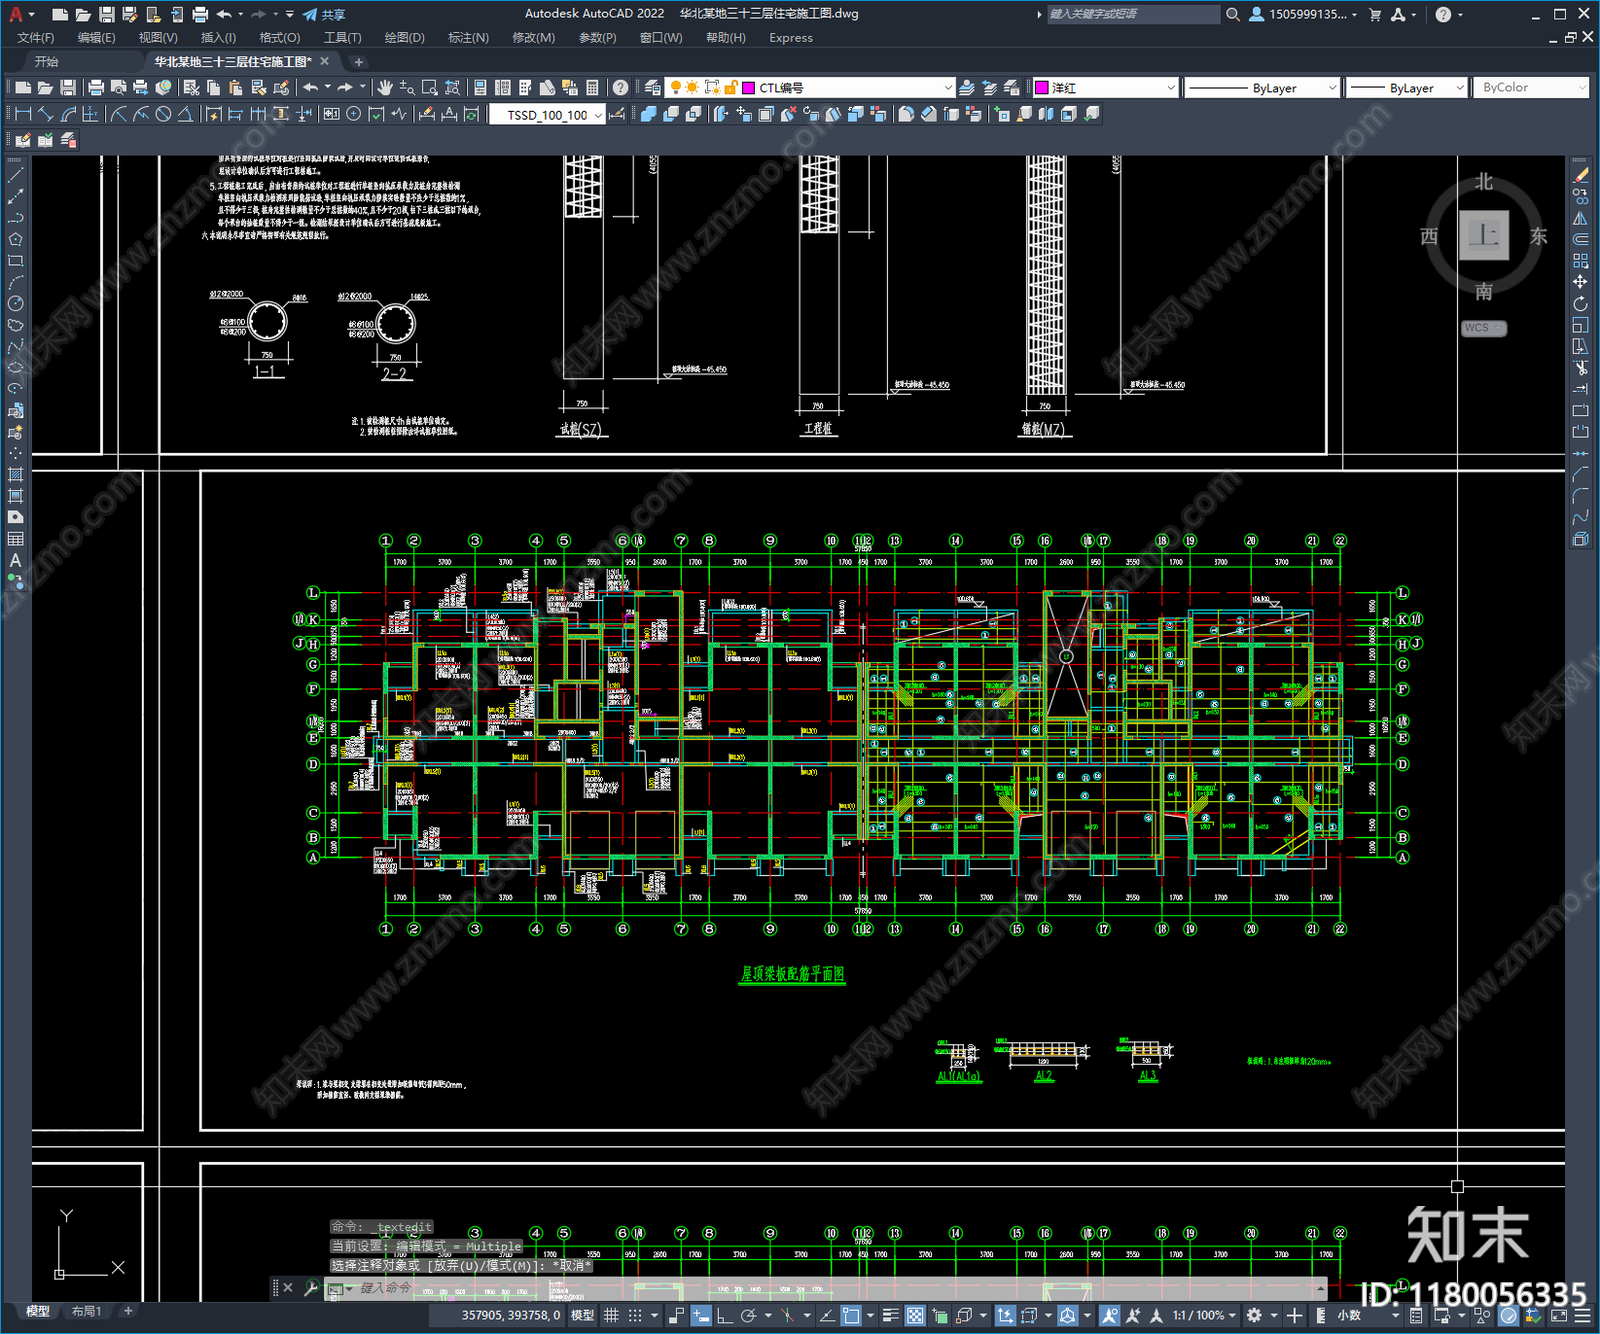
Task: Open the 1:1 / 100% annotation scale dropdown
Action: click(1205, 1315)
